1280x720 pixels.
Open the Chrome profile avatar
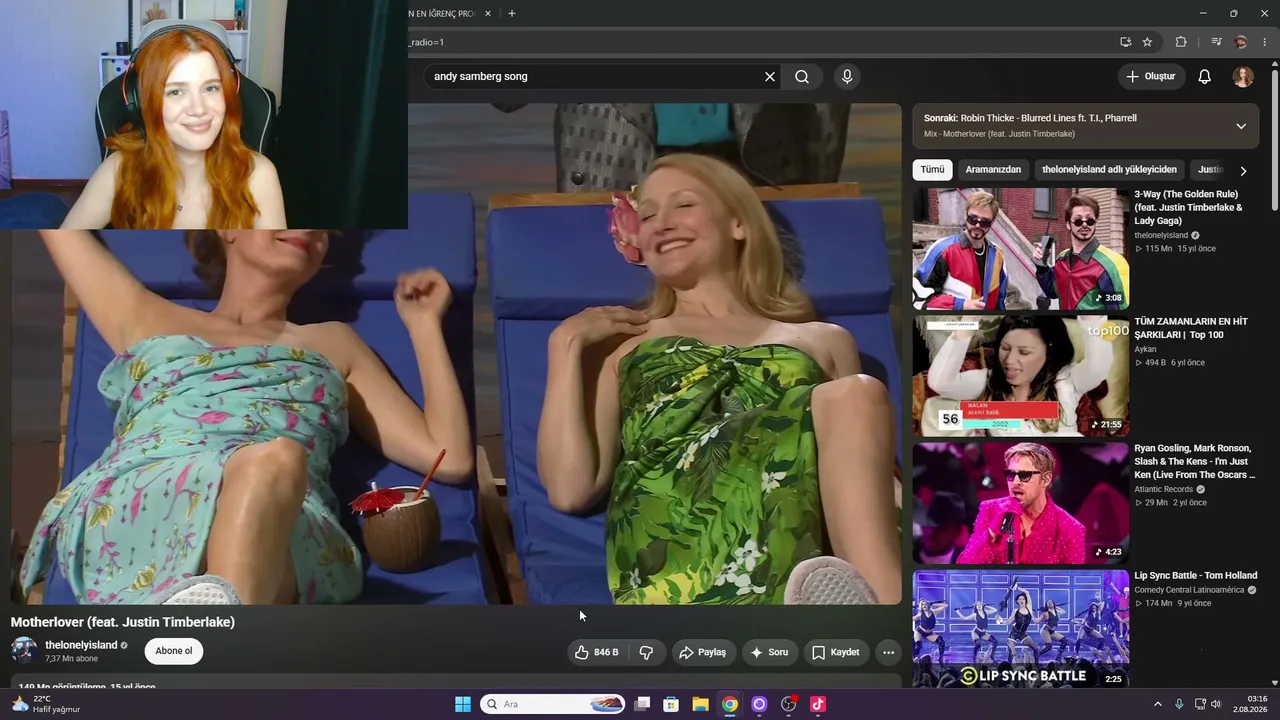1241,42
